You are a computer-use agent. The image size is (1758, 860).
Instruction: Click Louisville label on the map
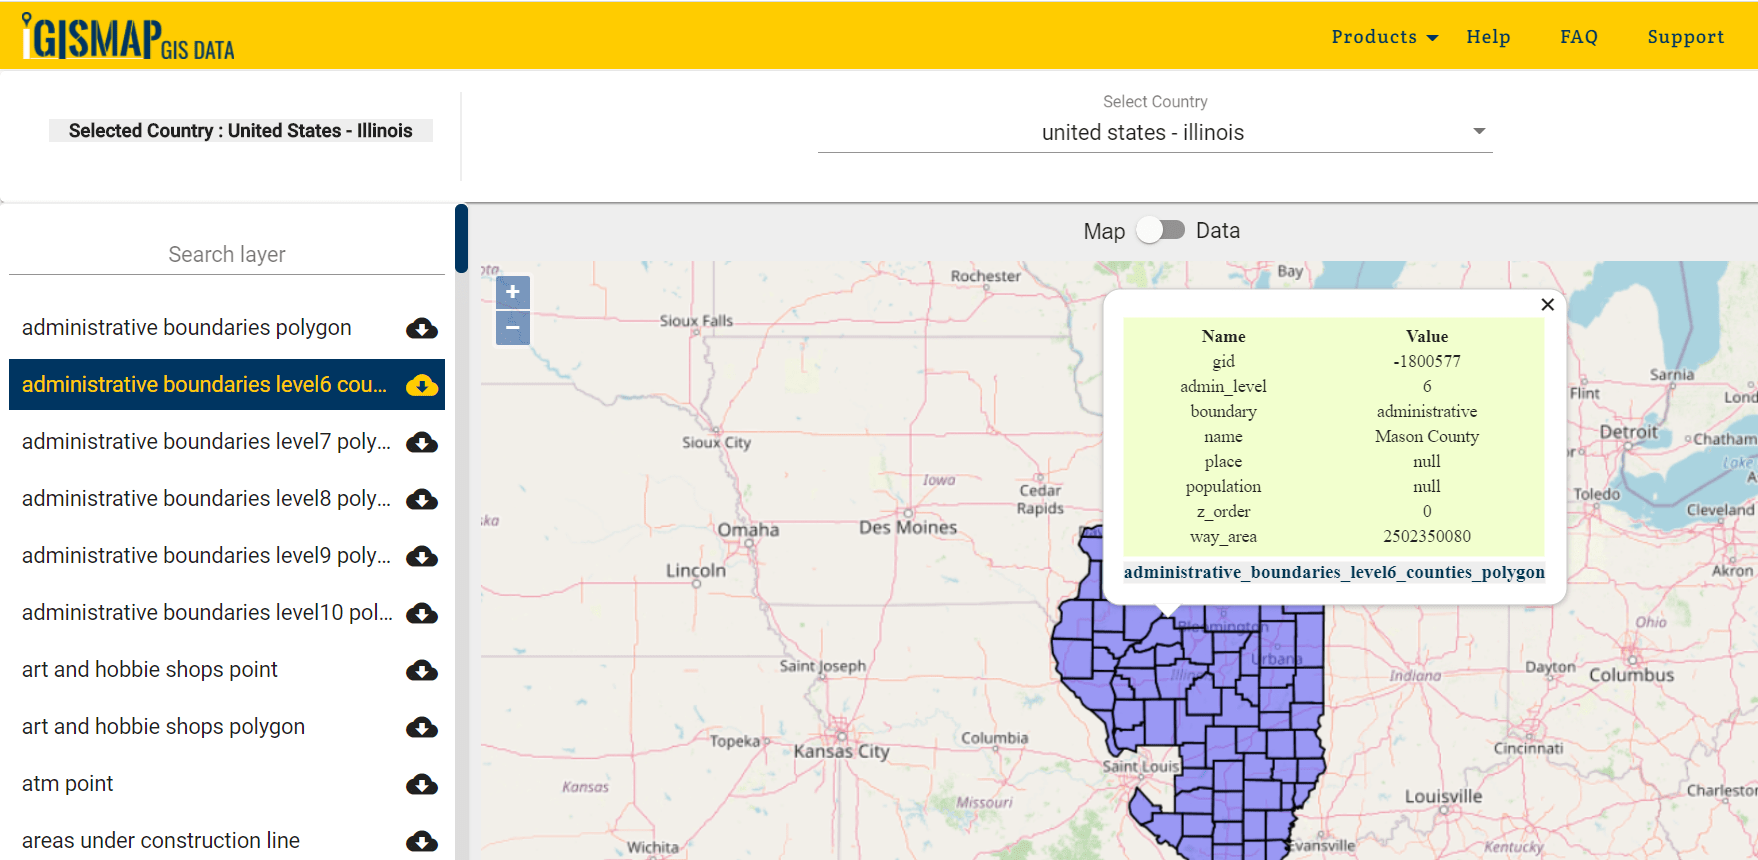click(1443, 796)
